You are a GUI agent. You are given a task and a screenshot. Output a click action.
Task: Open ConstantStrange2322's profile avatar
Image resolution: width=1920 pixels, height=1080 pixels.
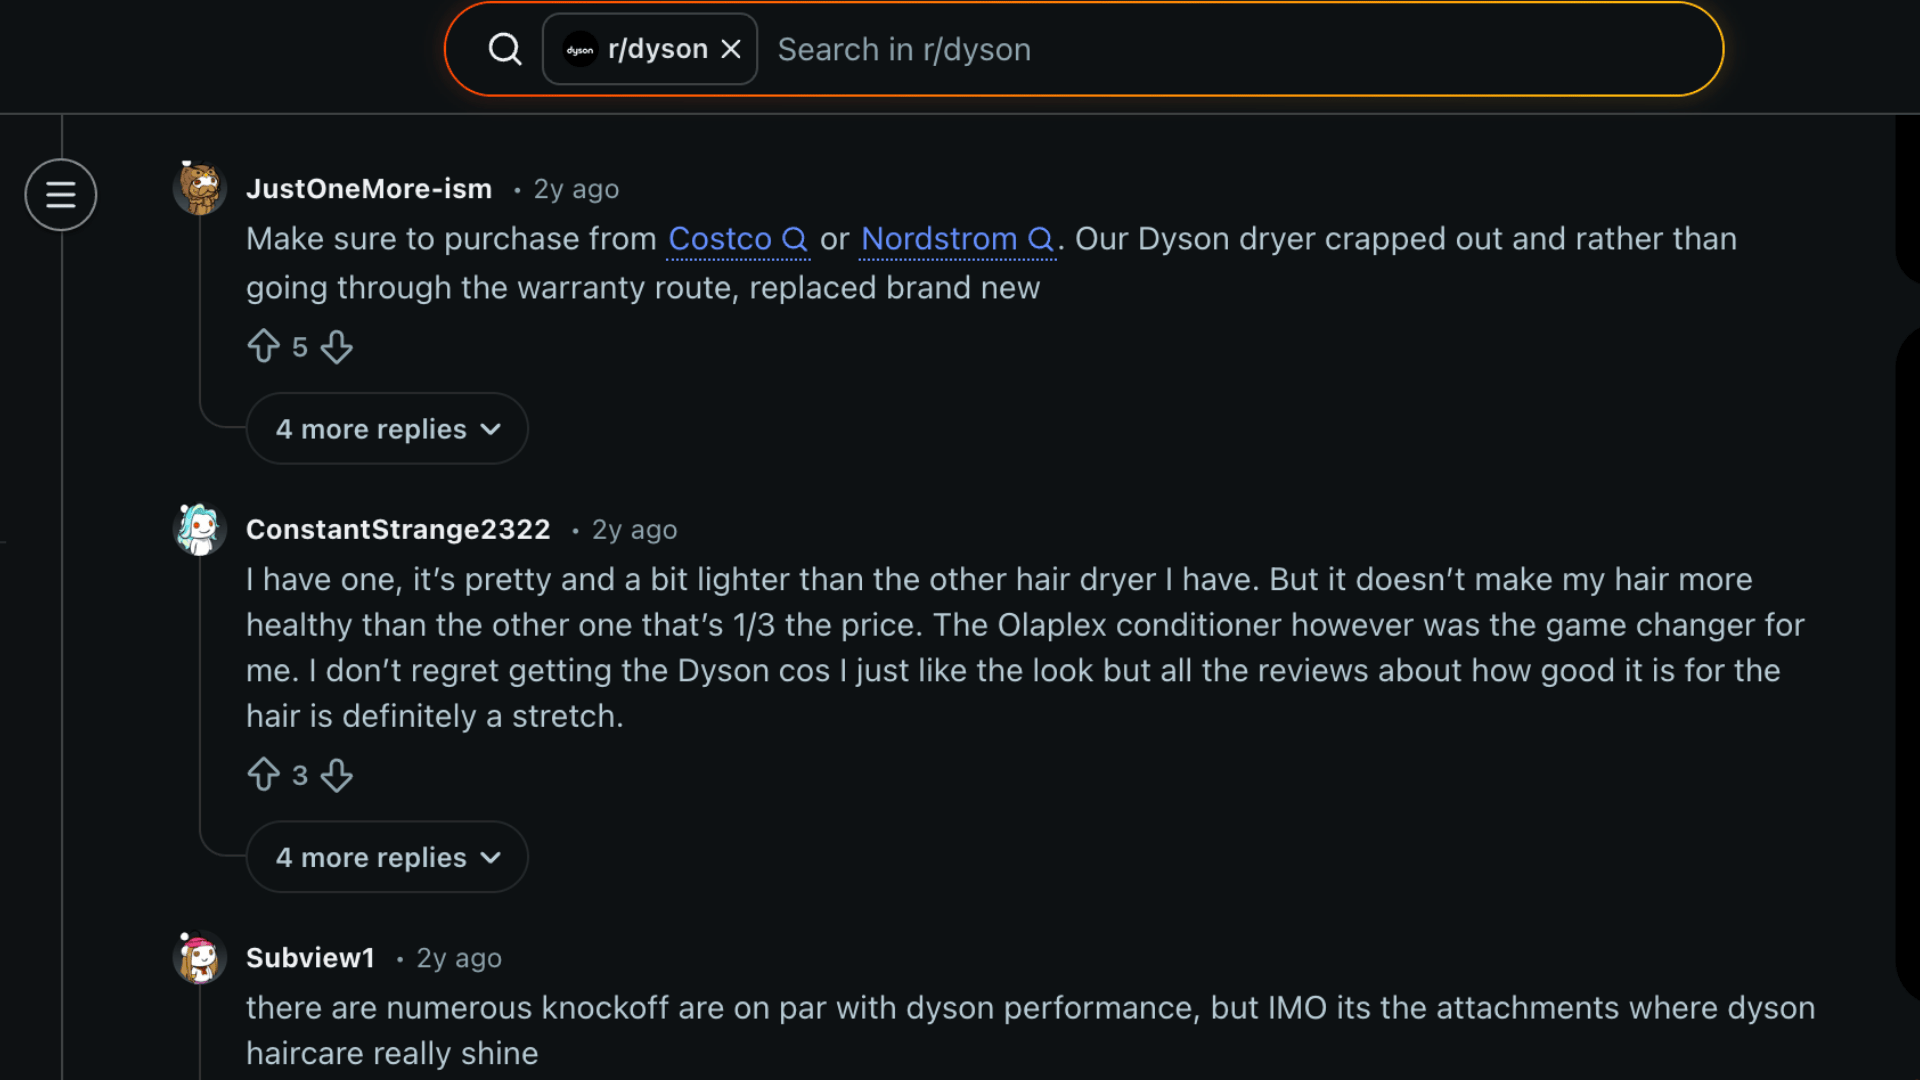[x=199, y=529]
